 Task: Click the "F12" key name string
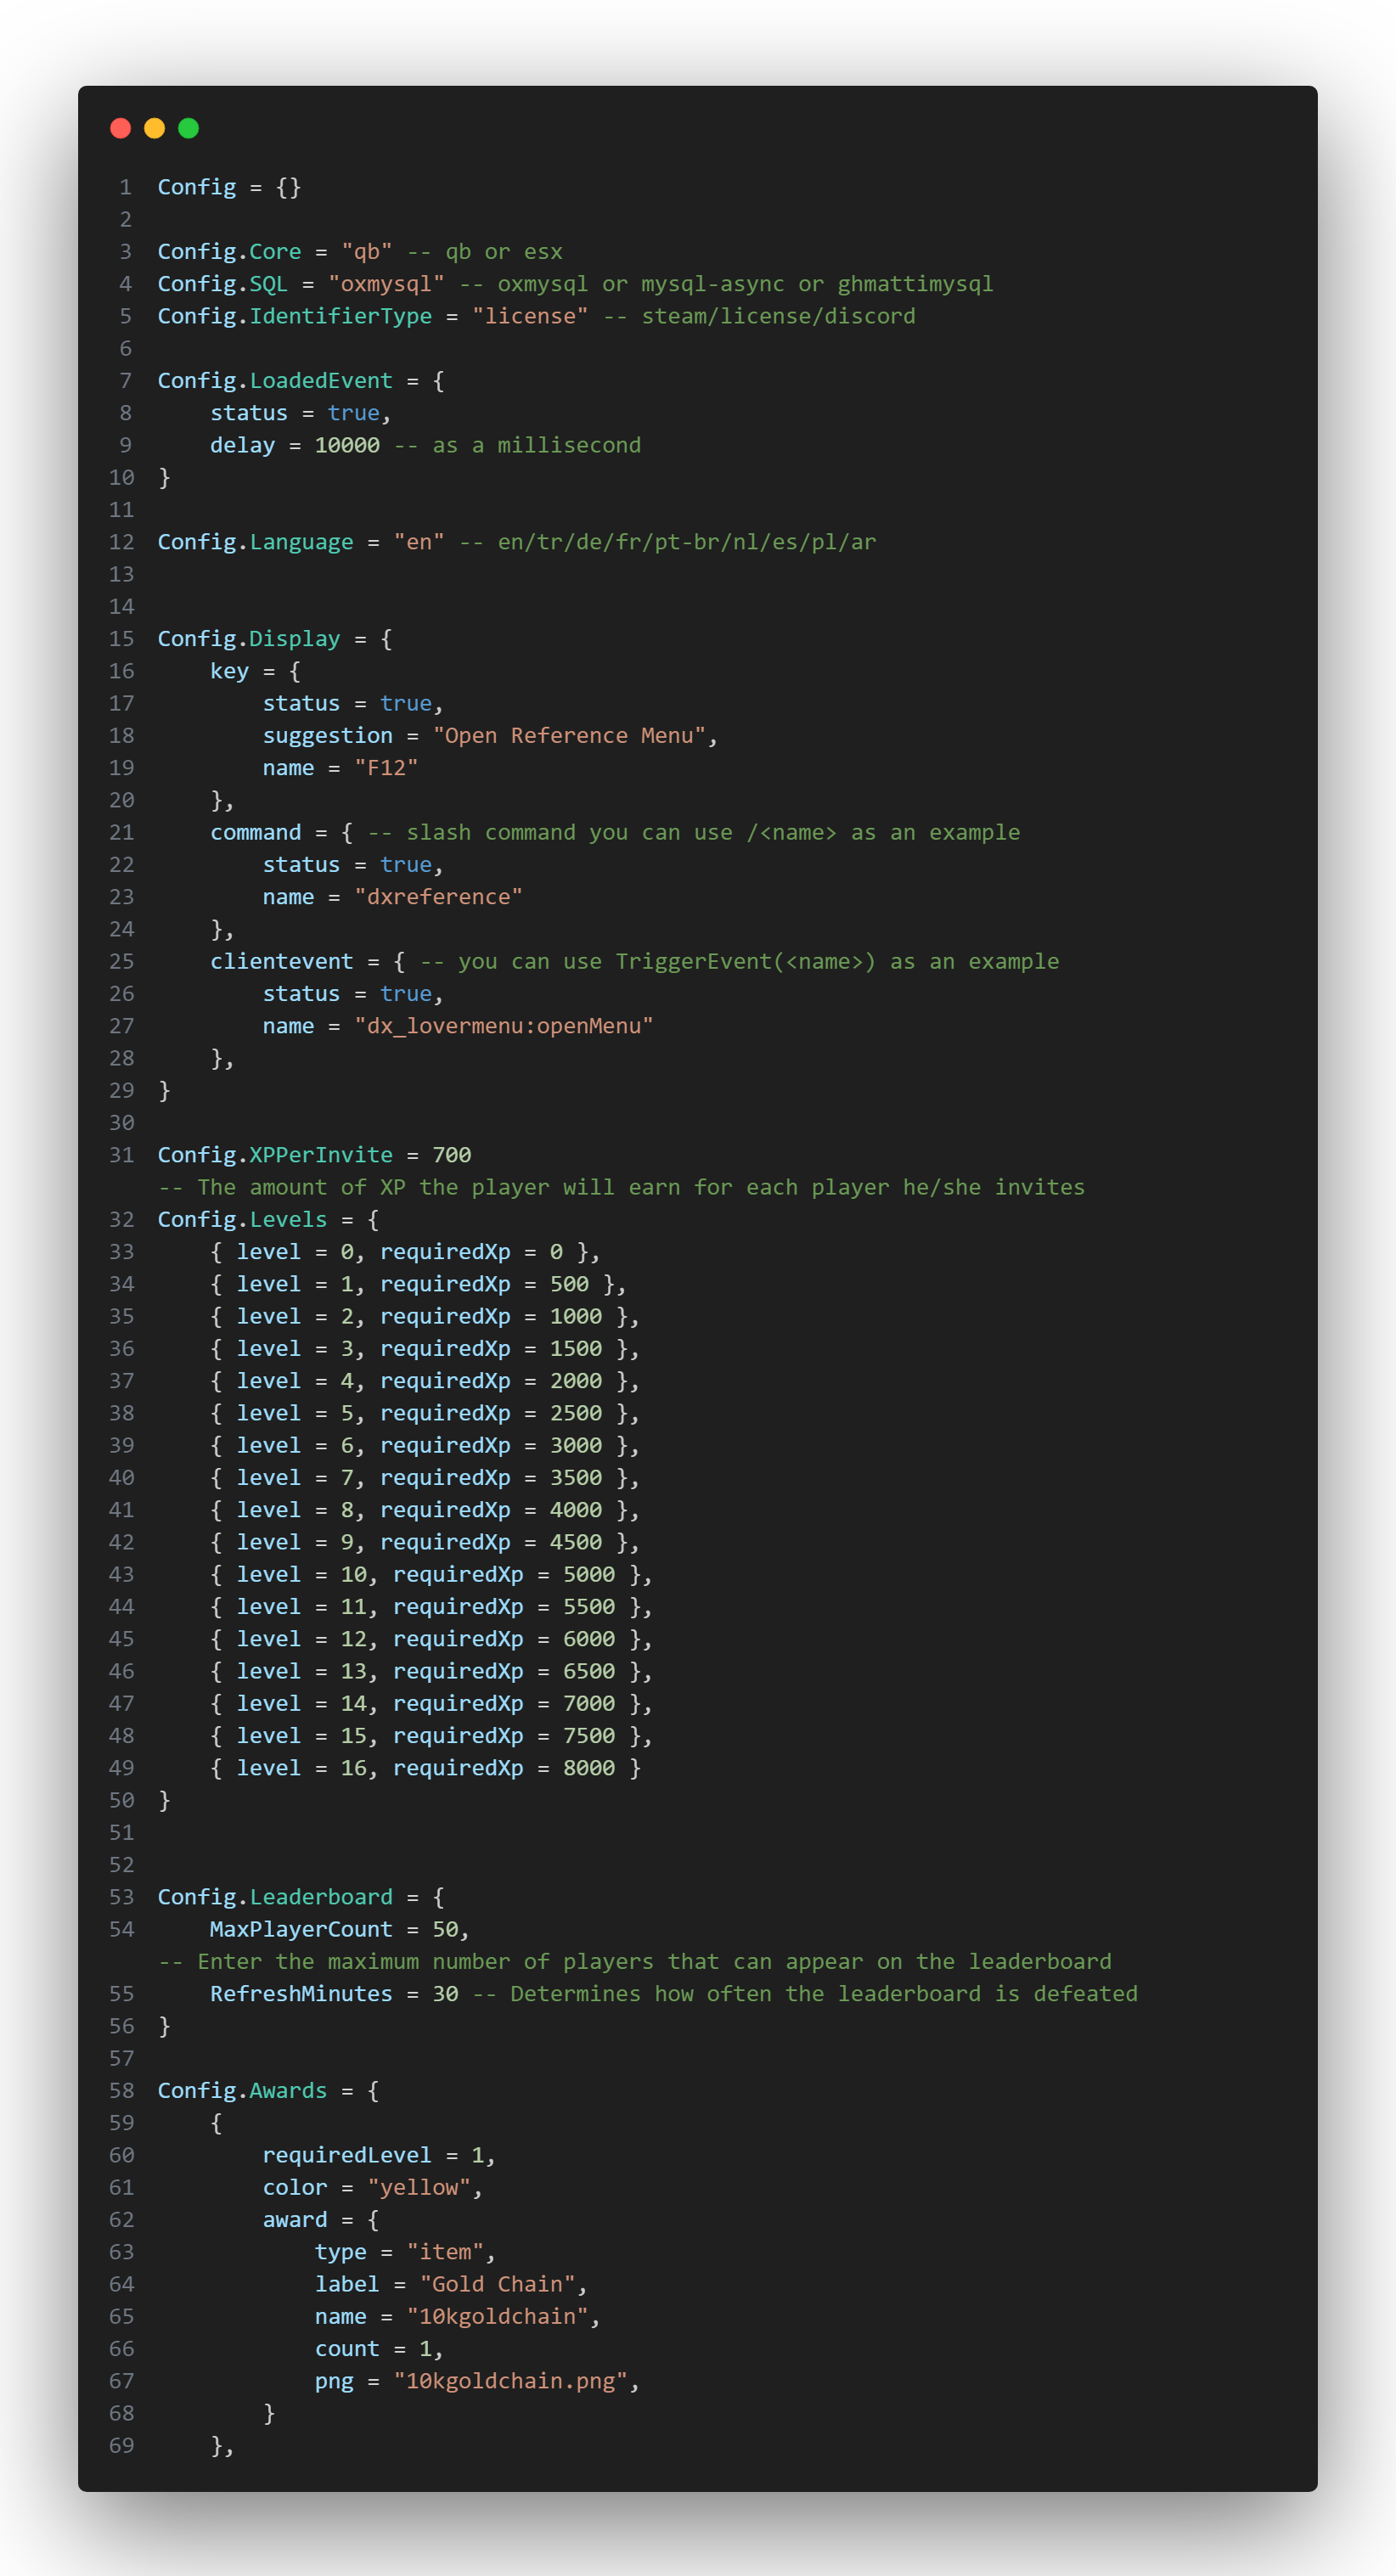pyautogui.click(x=386, y=768)
